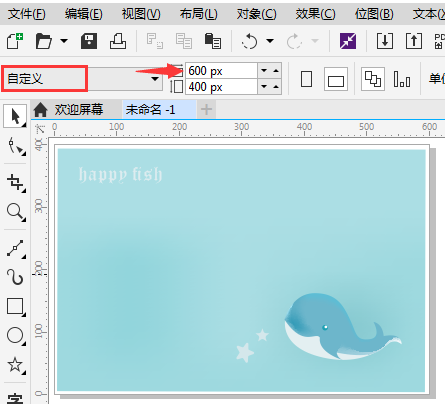Screen dimensions: 445x404
Task: Open the 对象(C) menu
Action: 256,14
